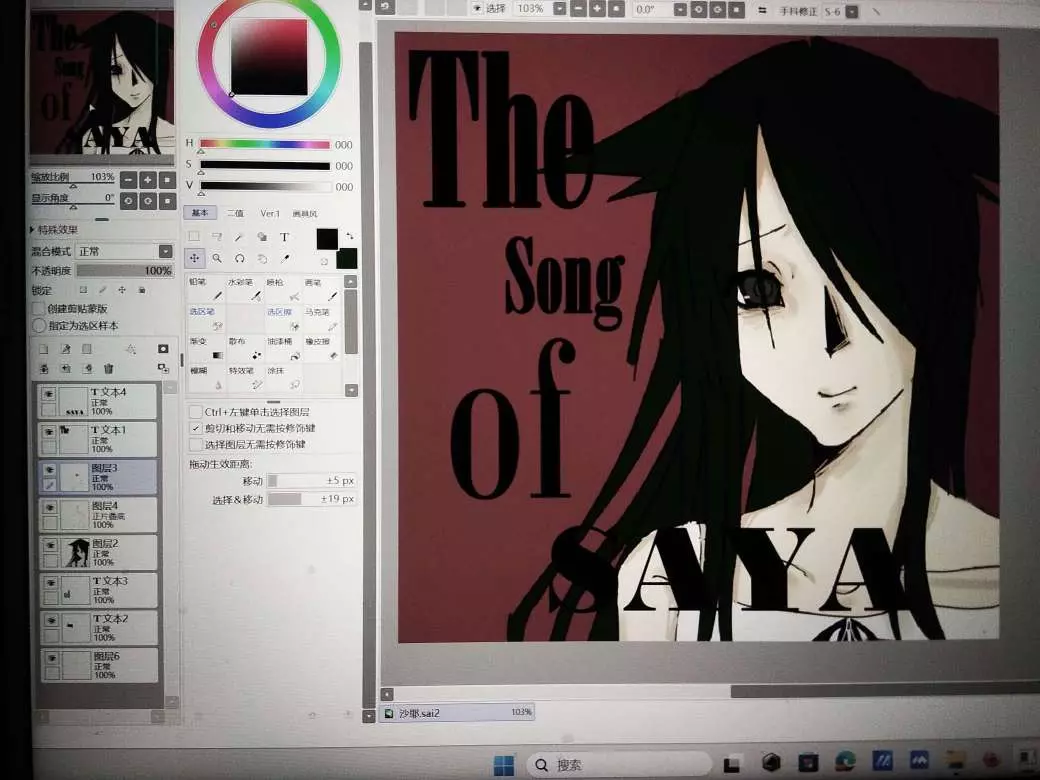Click the new layer icon in layer panel
1040x780 pixels.
(x=44, y=349)
